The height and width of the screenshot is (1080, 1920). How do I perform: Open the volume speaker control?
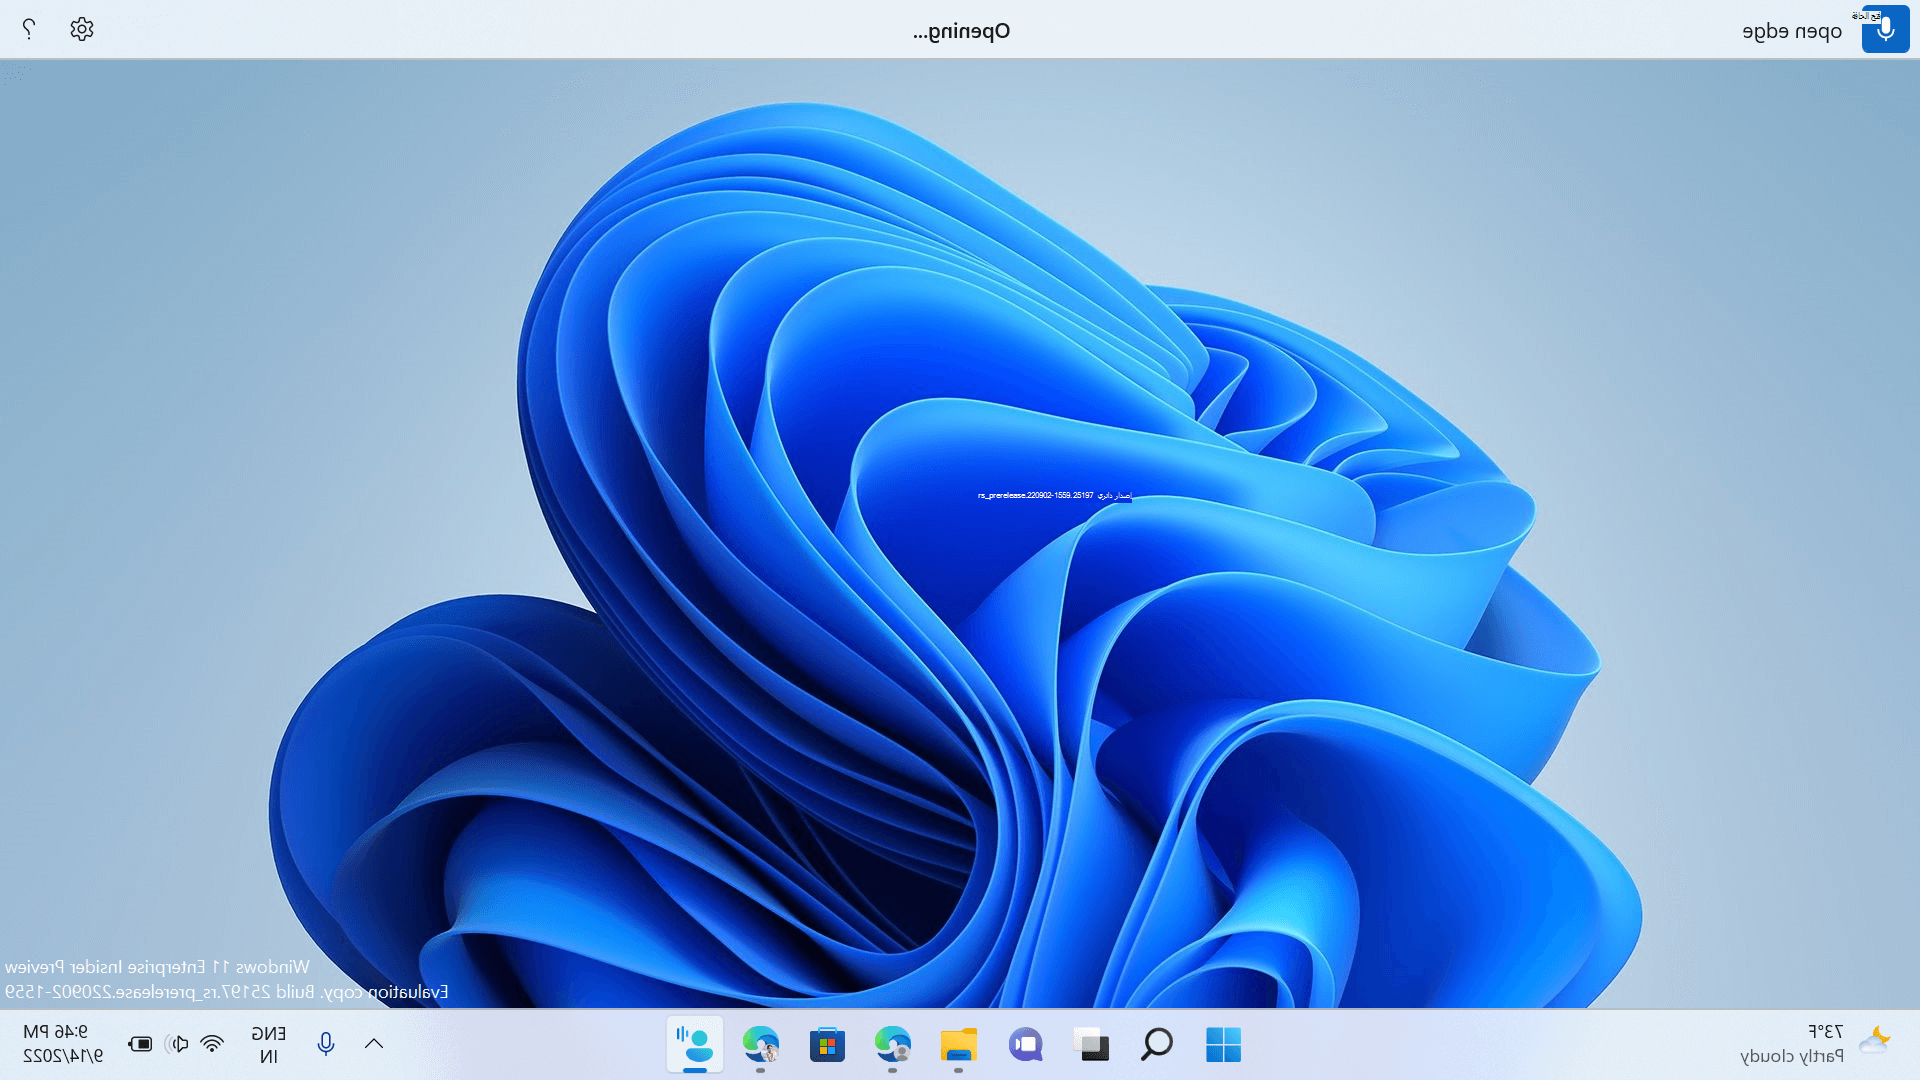point(177,1044)
